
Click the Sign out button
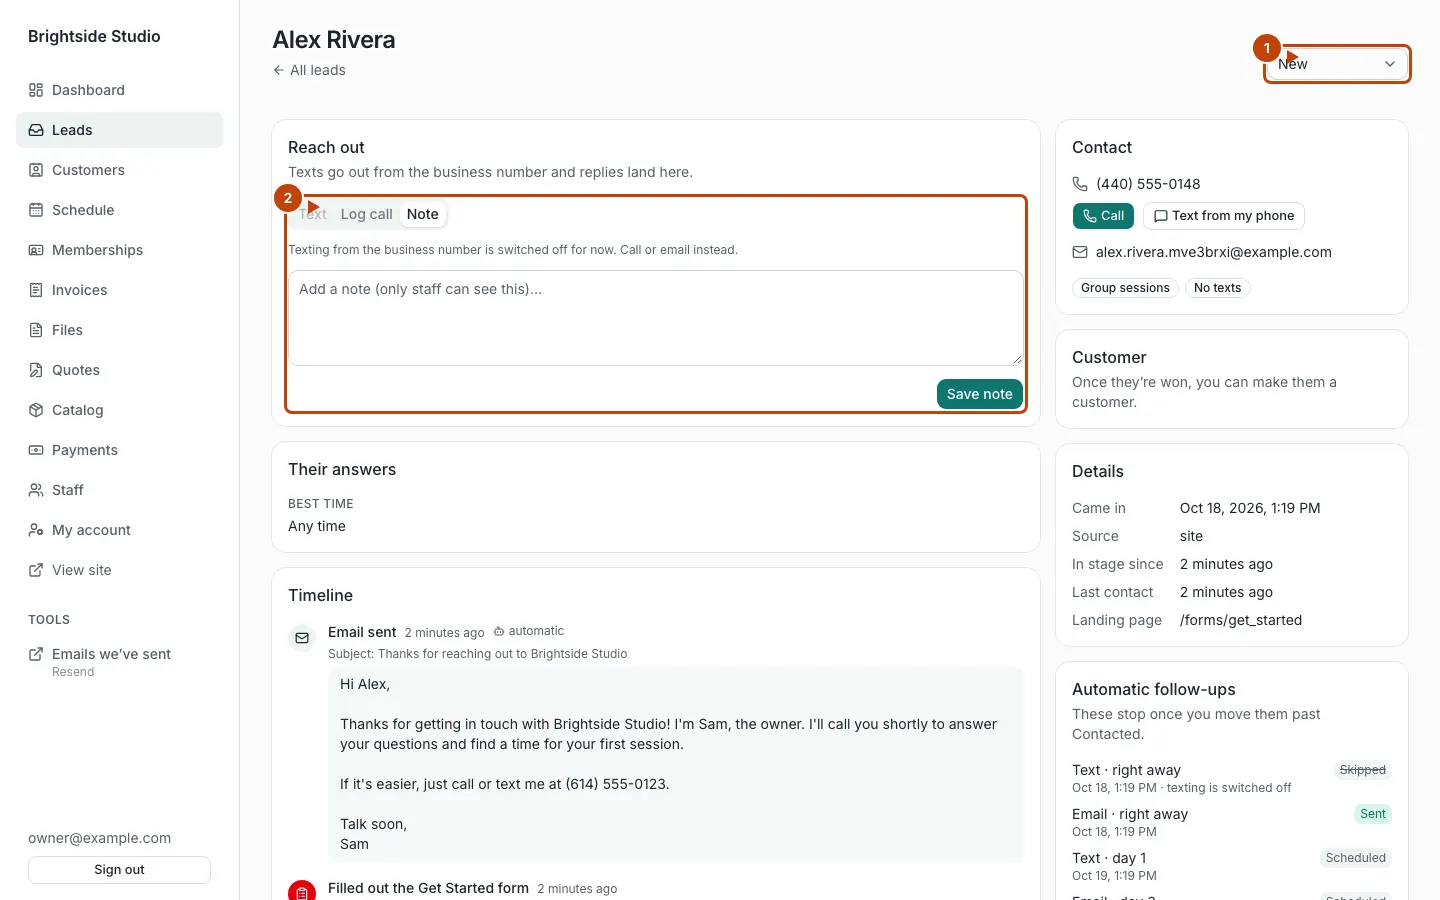pyautogui.click(x=119, y=870)
